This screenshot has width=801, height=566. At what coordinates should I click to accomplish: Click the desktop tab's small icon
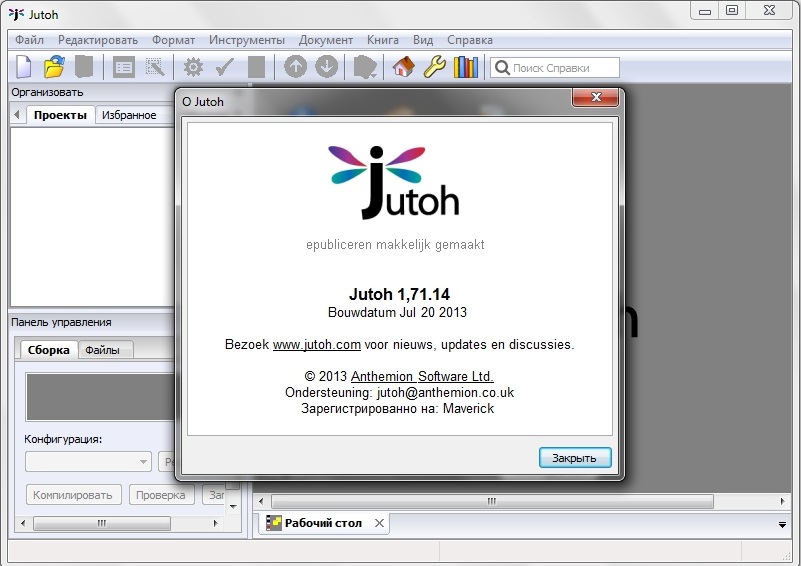(x=274, y=523)
